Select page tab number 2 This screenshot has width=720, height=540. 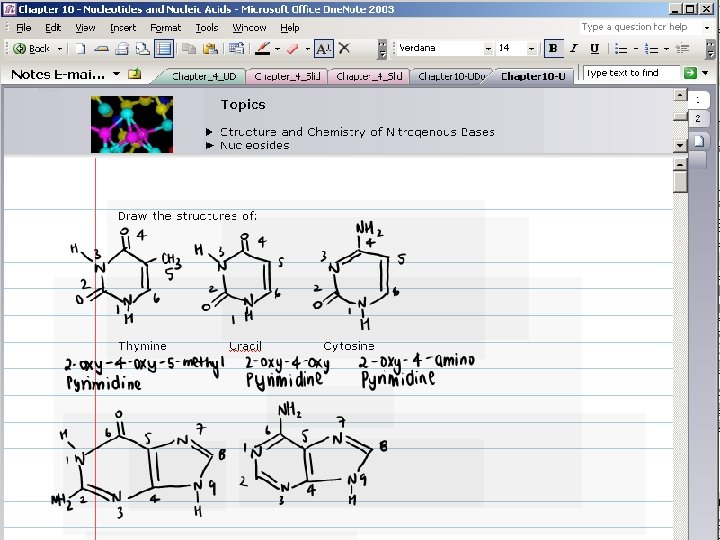tap(698, 118)
